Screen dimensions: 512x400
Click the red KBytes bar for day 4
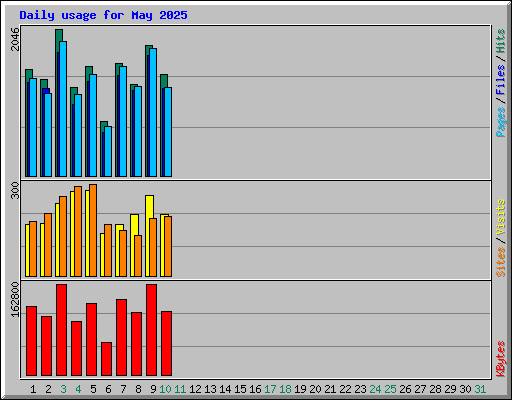76,349
